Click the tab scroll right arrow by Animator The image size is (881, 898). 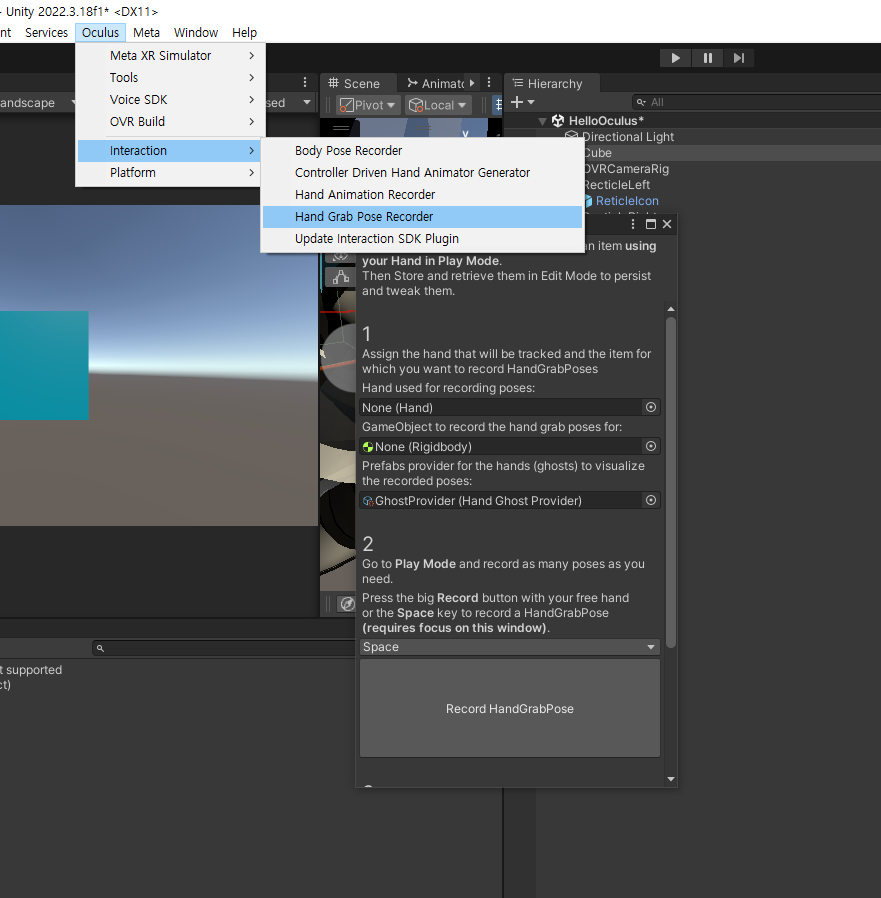tap(472, 83)
